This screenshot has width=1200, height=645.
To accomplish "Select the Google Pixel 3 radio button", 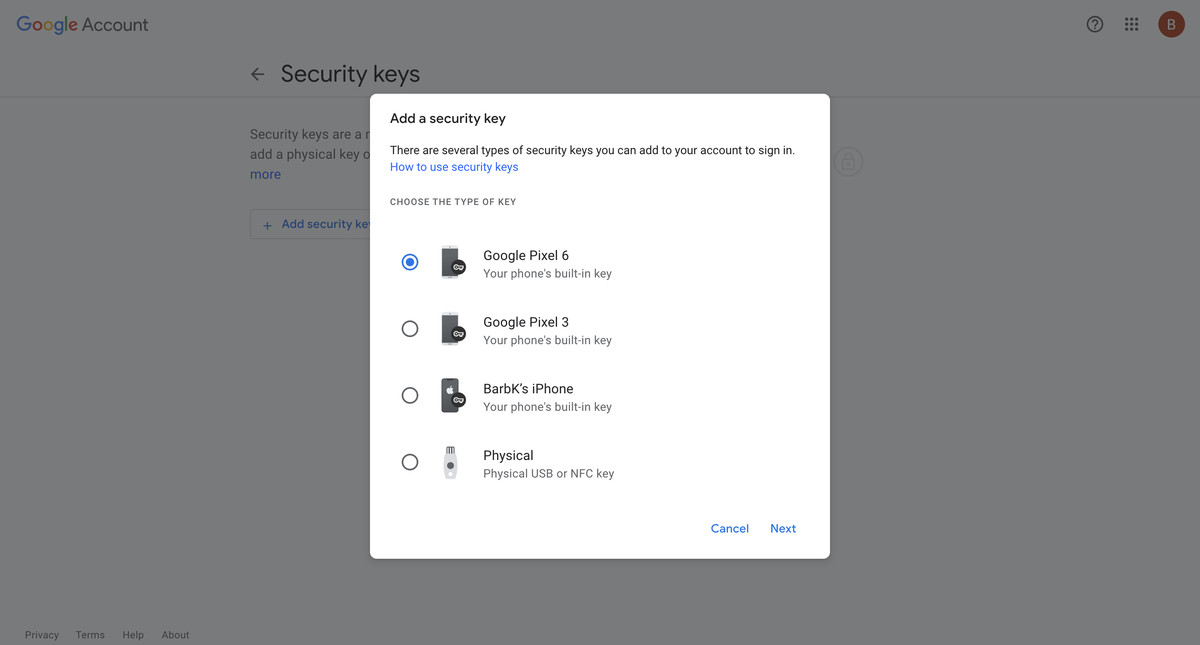I will 409,328.
